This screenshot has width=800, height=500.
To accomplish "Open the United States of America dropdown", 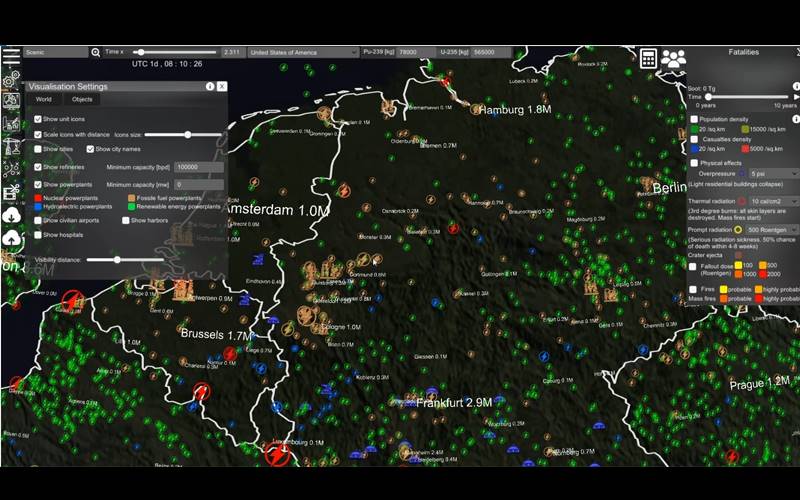I will (x=303, y=52).
